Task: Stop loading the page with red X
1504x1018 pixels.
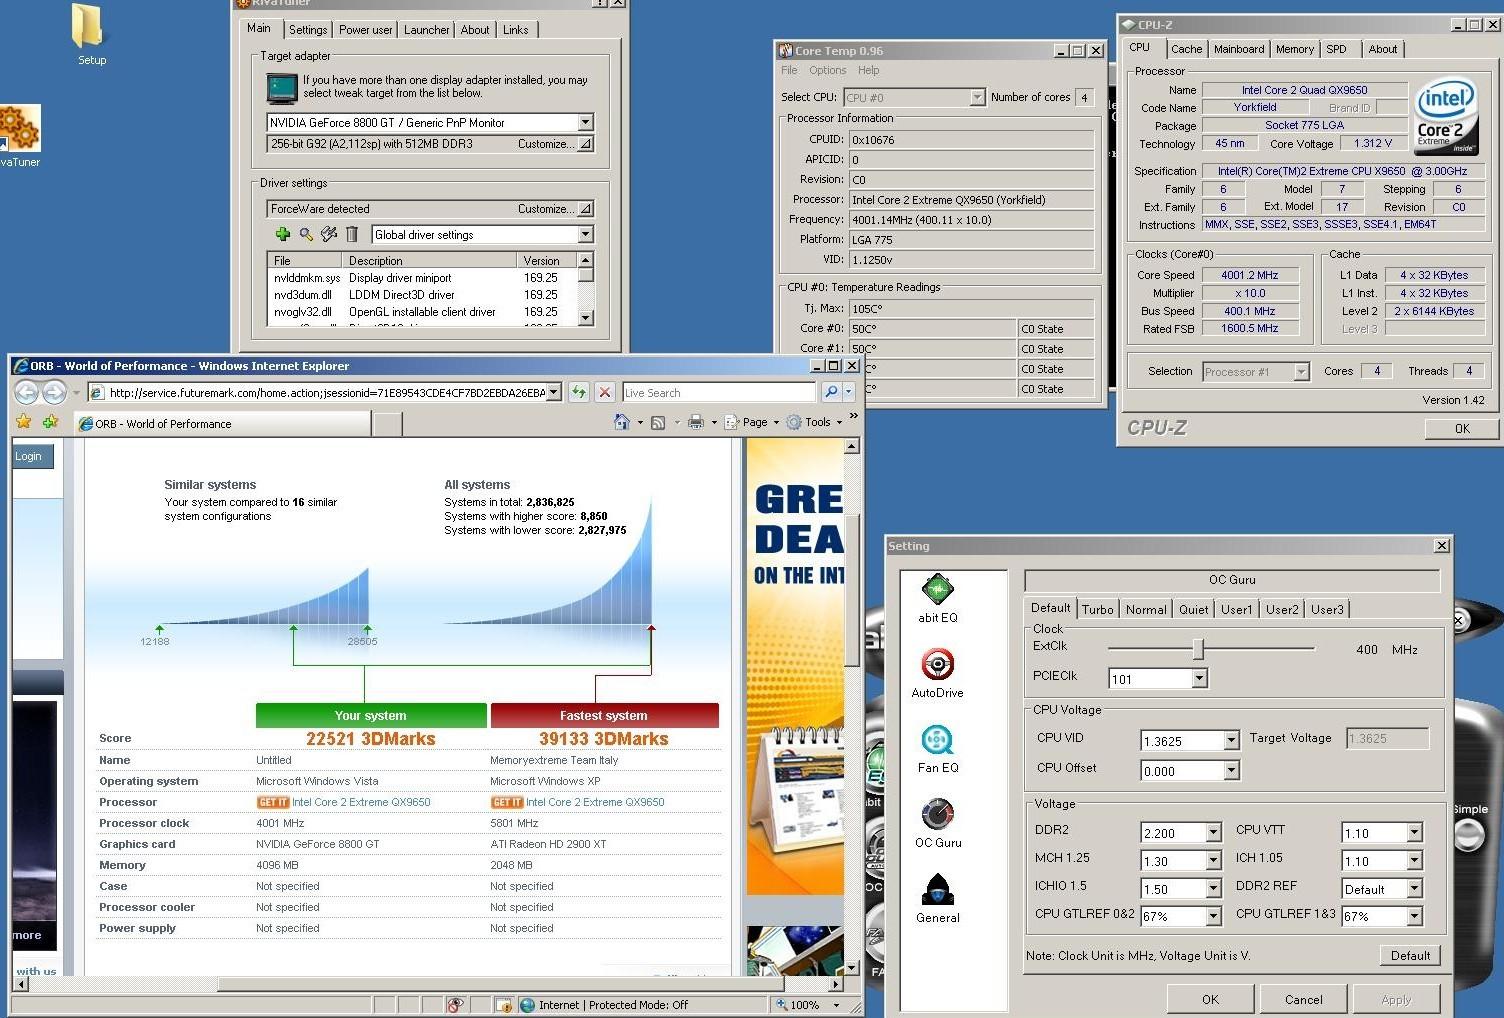Action: pos(604,393)
